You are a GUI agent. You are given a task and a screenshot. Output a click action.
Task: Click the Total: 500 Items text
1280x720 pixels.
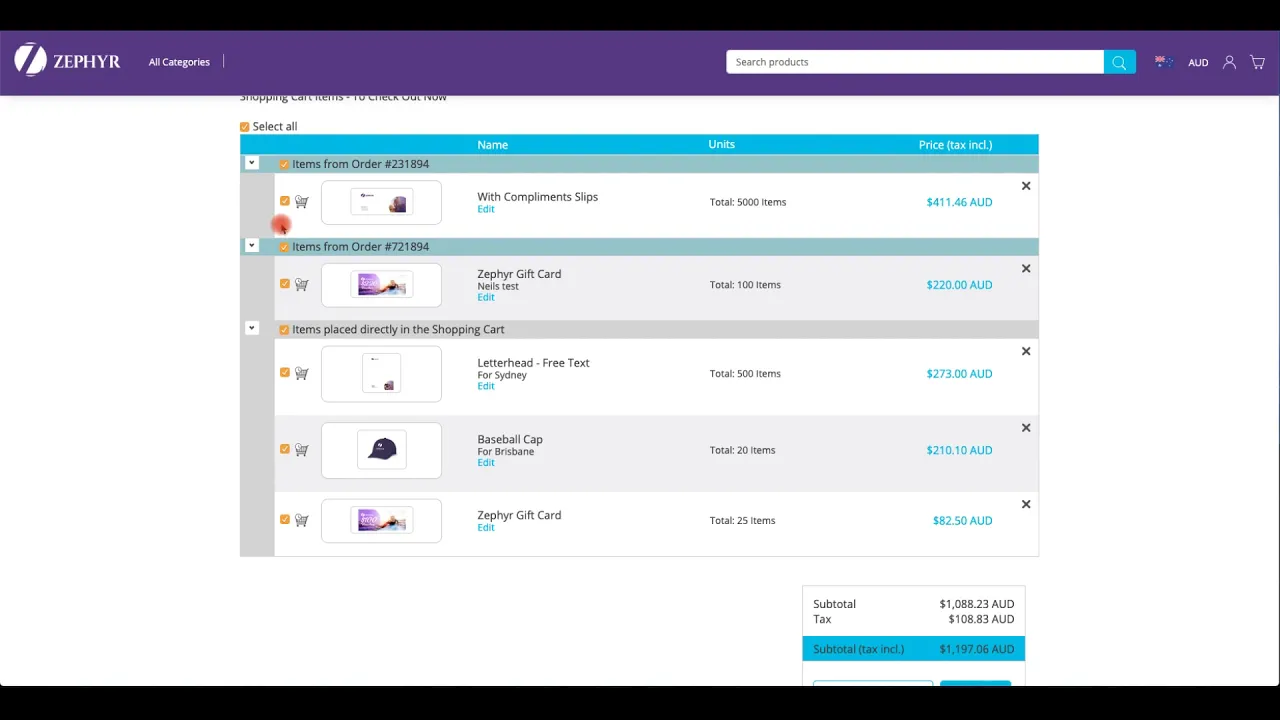tap(745, 374)
